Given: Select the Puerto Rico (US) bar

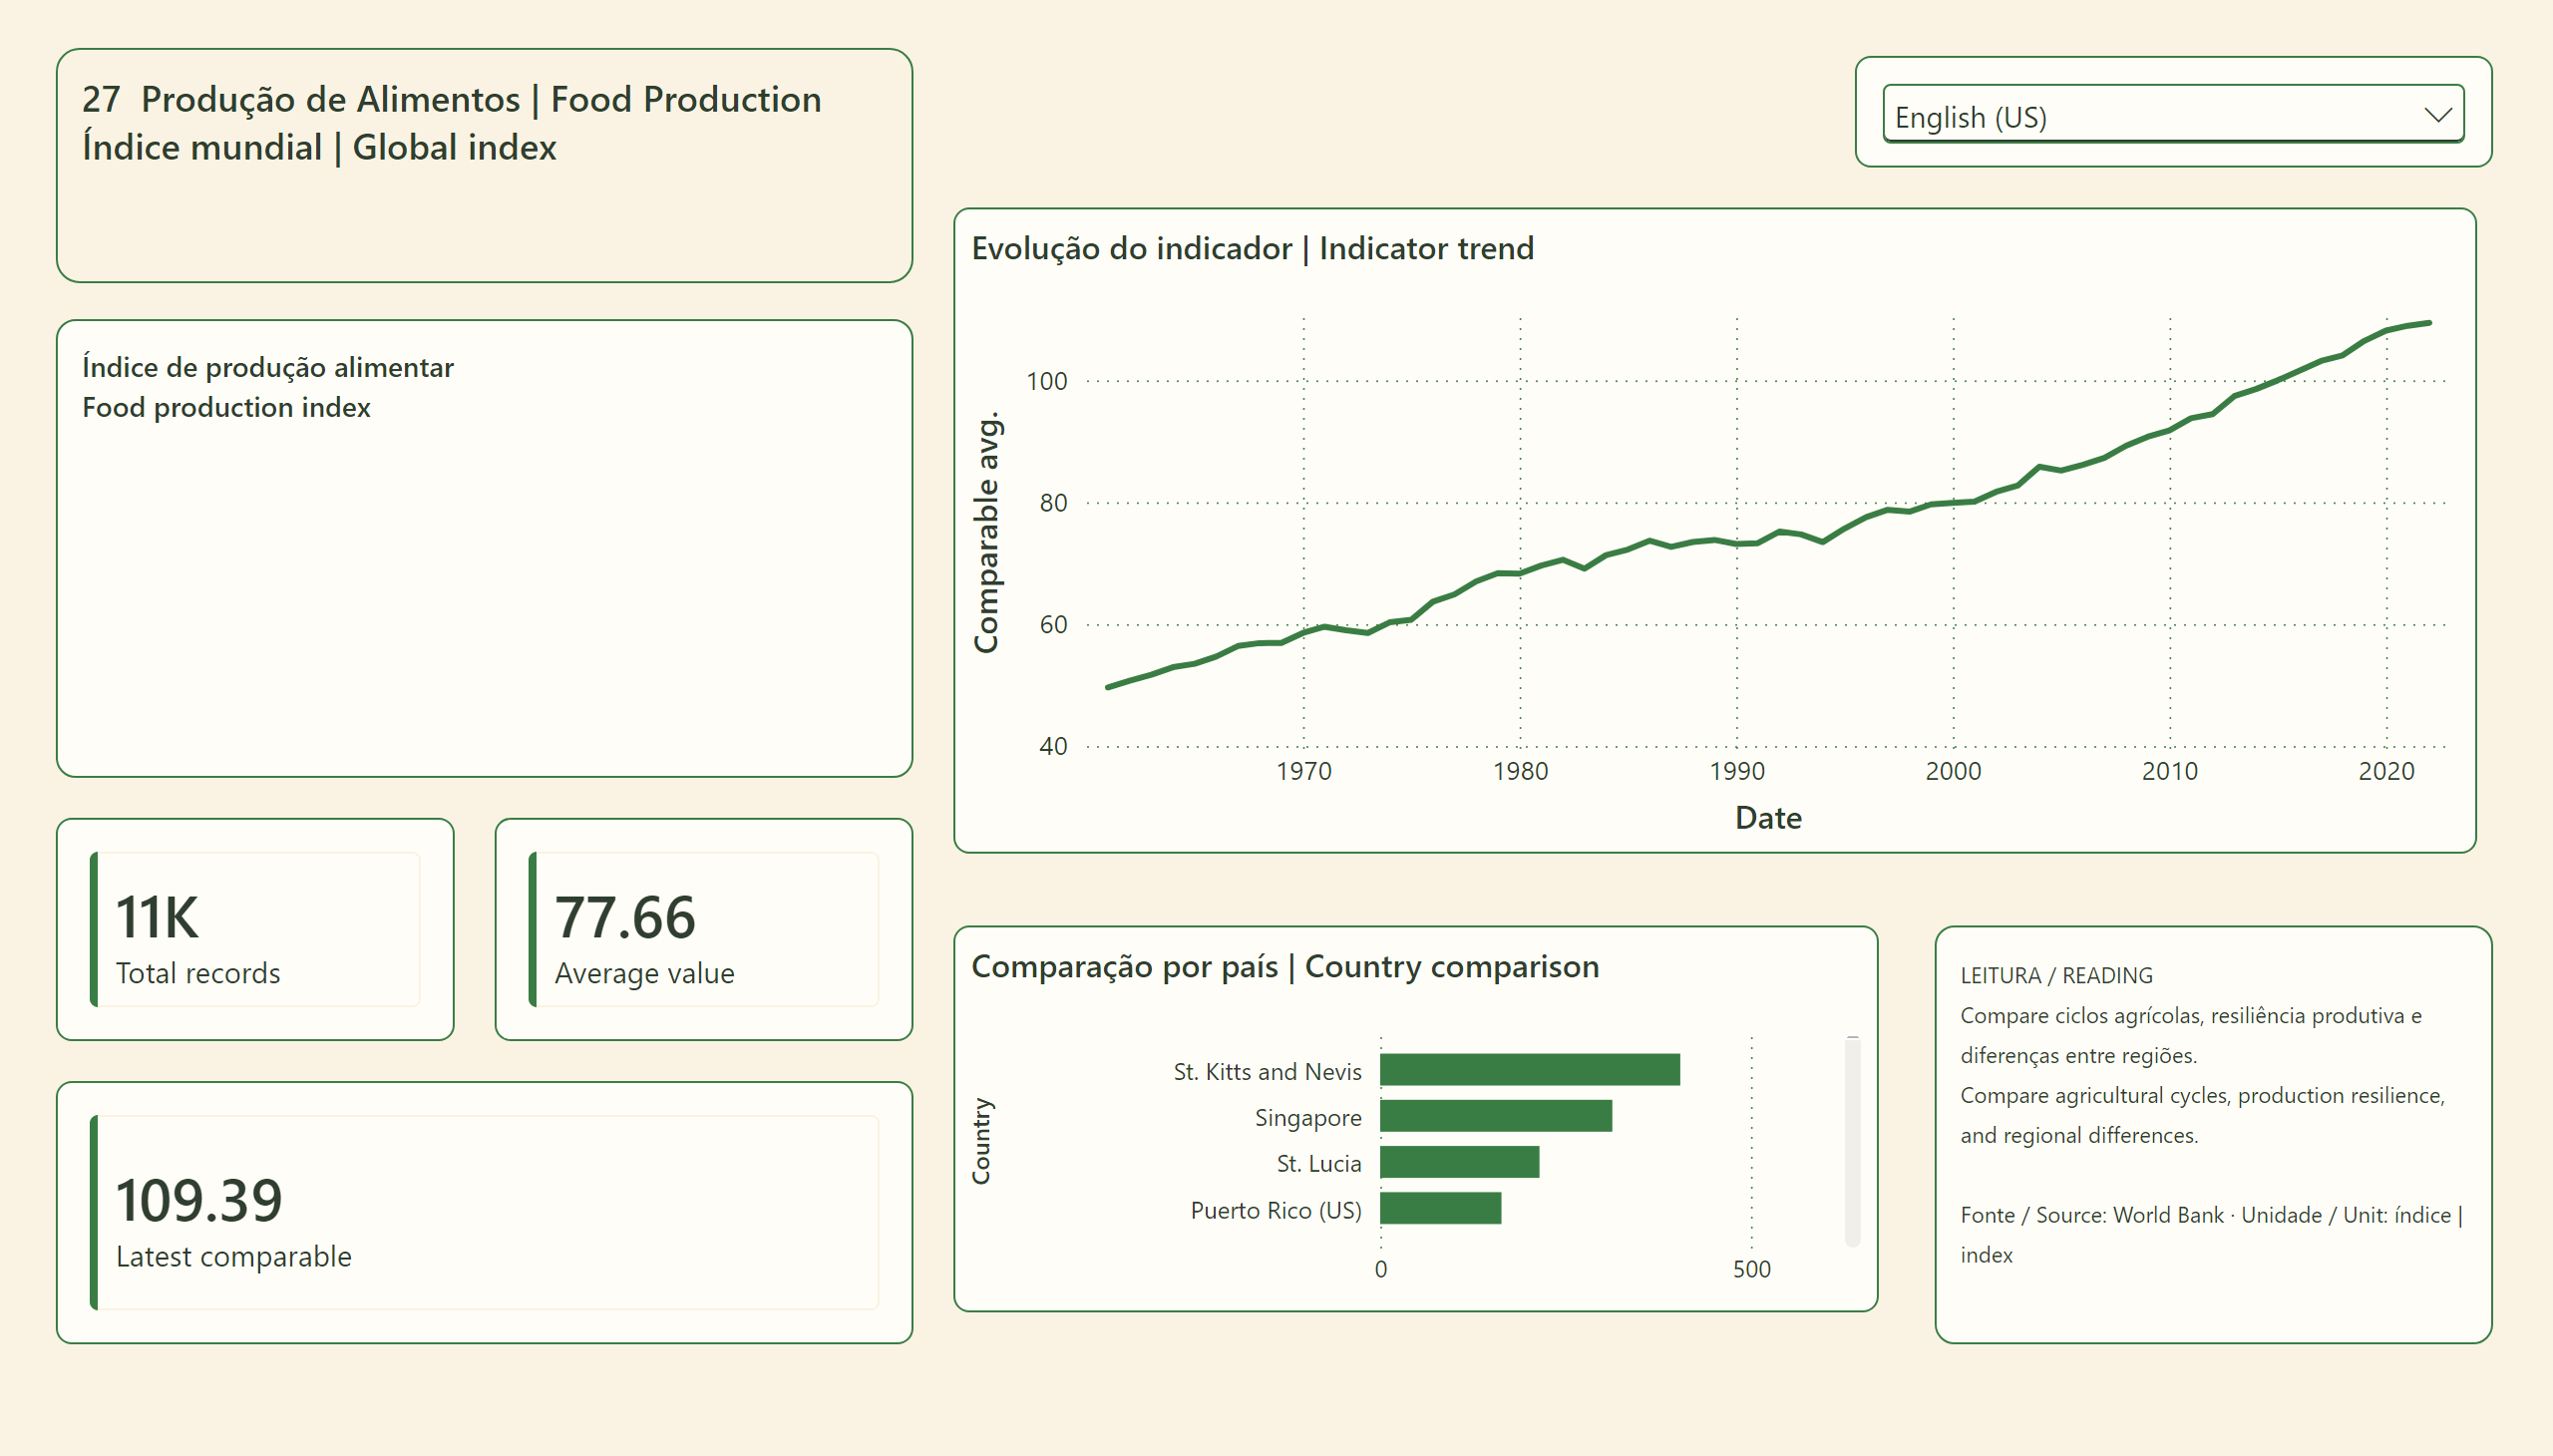Looking at the screenshot, I should (x=1440, y=1208).
